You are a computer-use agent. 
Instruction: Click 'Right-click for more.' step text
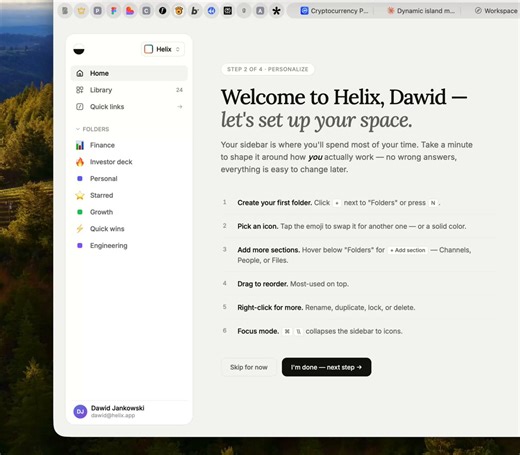(x=270, y=308)
